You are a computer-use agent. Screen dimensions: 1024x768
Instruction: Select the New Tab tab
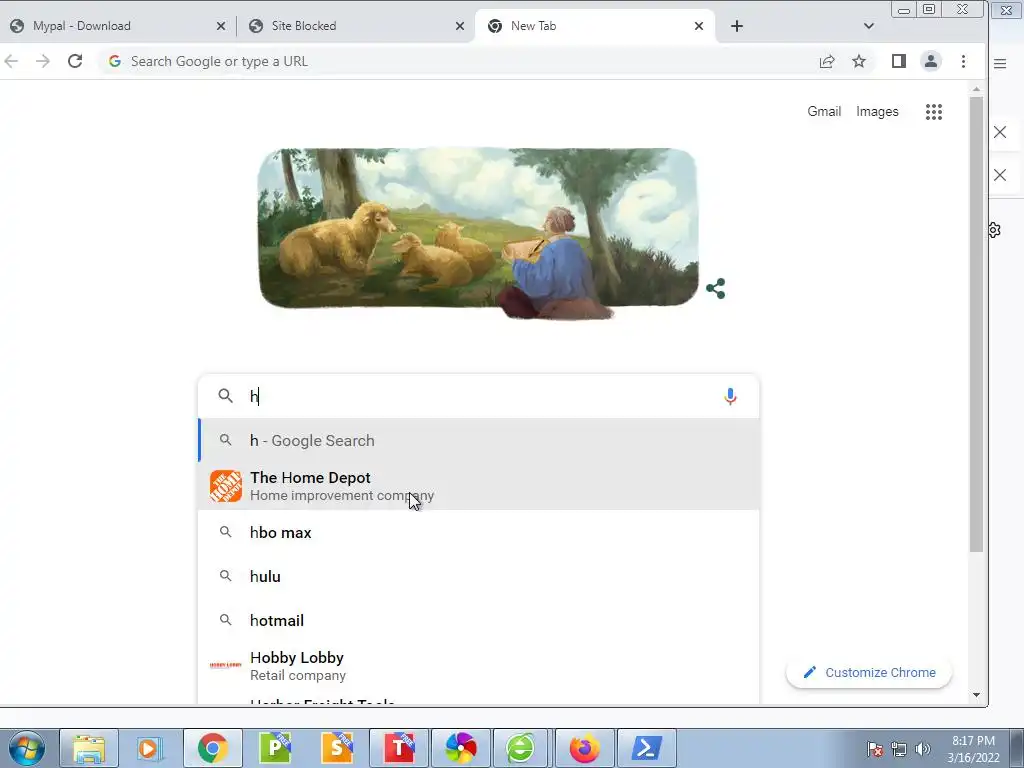(x=596, y=26)
